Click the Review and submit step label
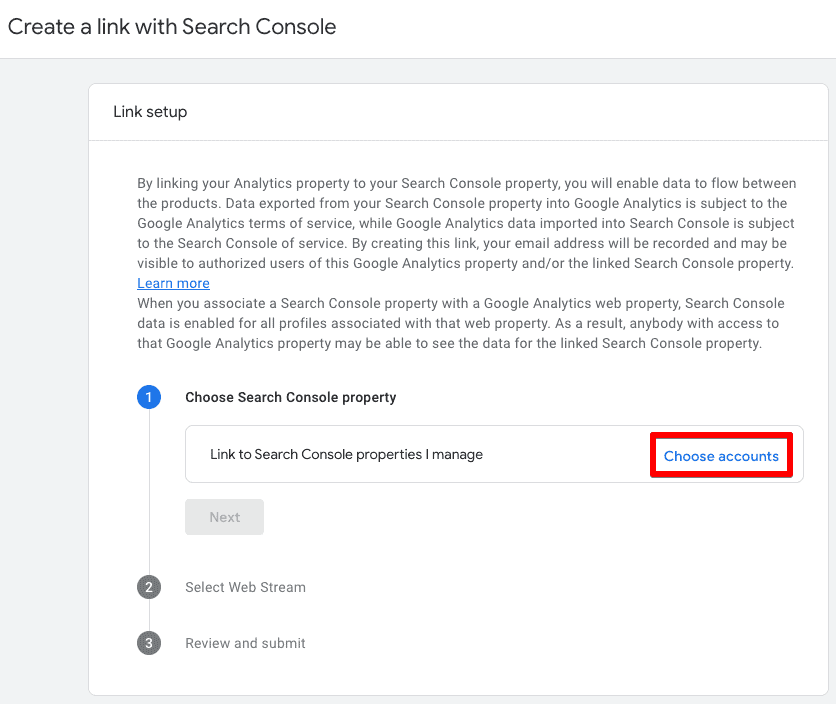Image resolution: width=836 pixels, height=704 pixels. tap(245, 643)
